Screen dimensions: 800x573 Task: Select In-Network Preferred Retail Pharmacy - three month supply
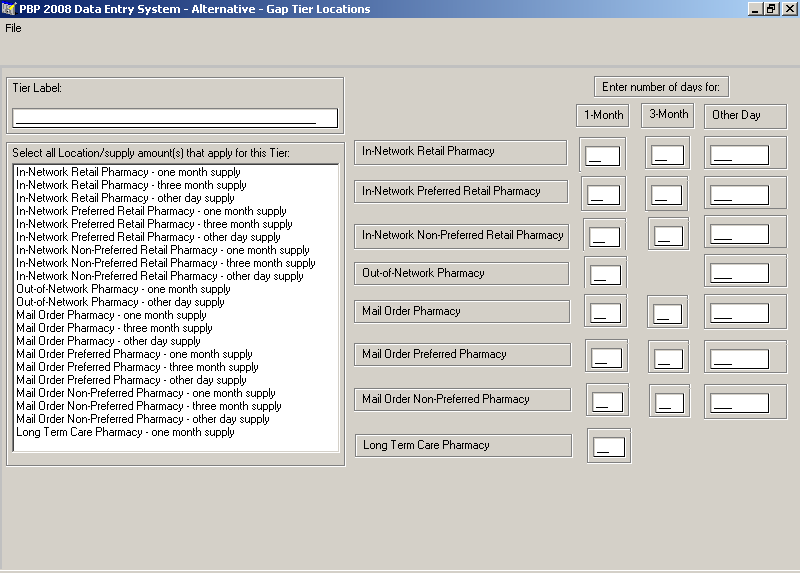pos(154,224)
